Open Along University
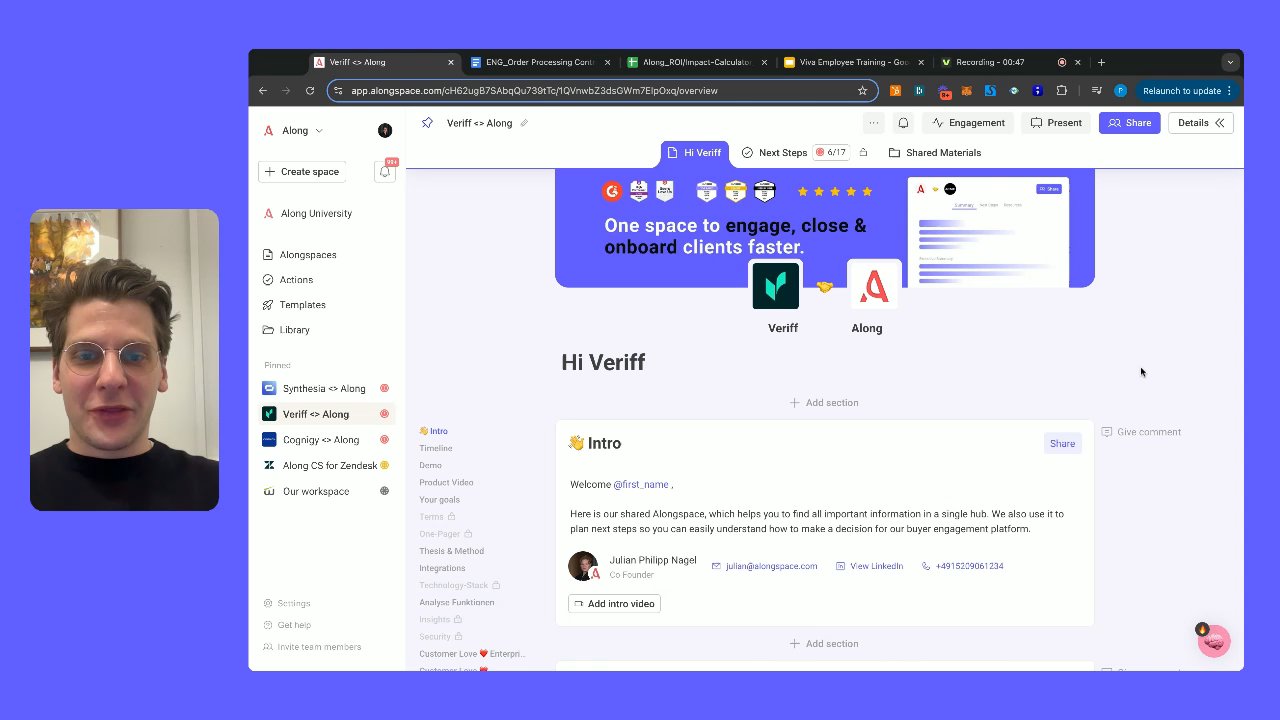Image resolution: width=1280 pixels, height=720 pixels. [307, 213]
